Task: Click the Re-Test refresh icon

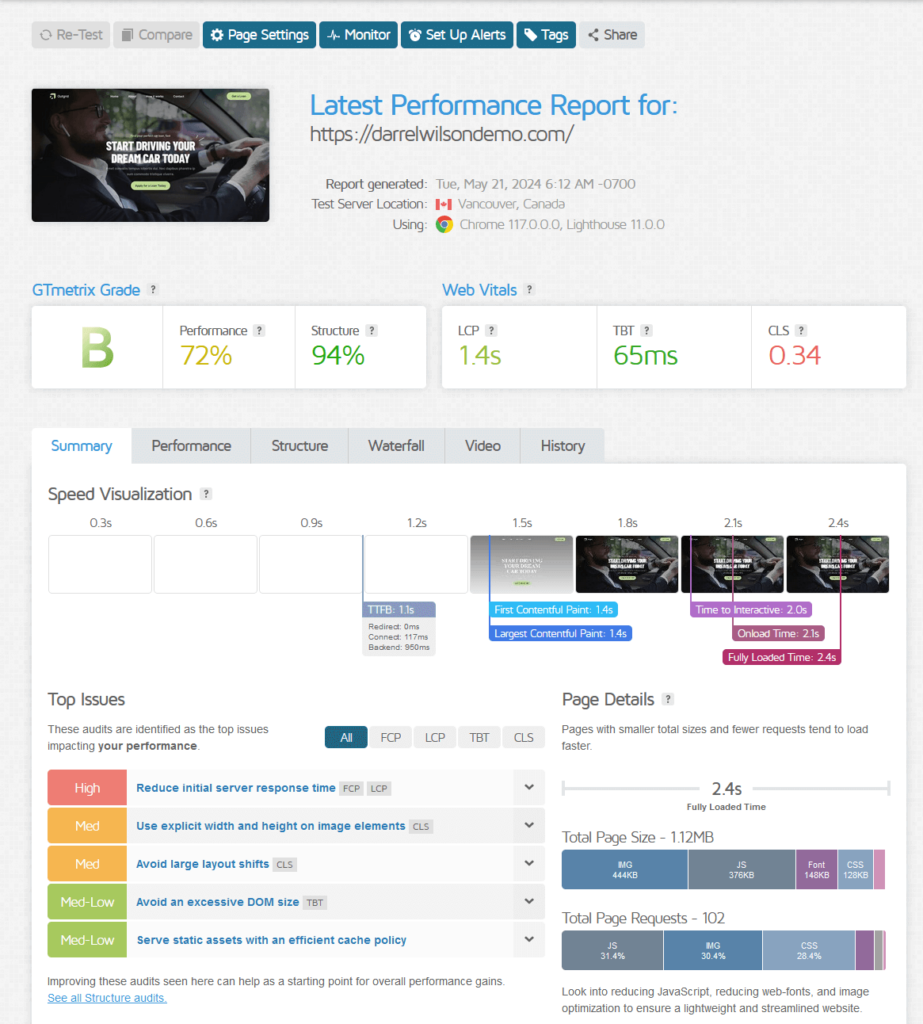Action: (48, 35)
